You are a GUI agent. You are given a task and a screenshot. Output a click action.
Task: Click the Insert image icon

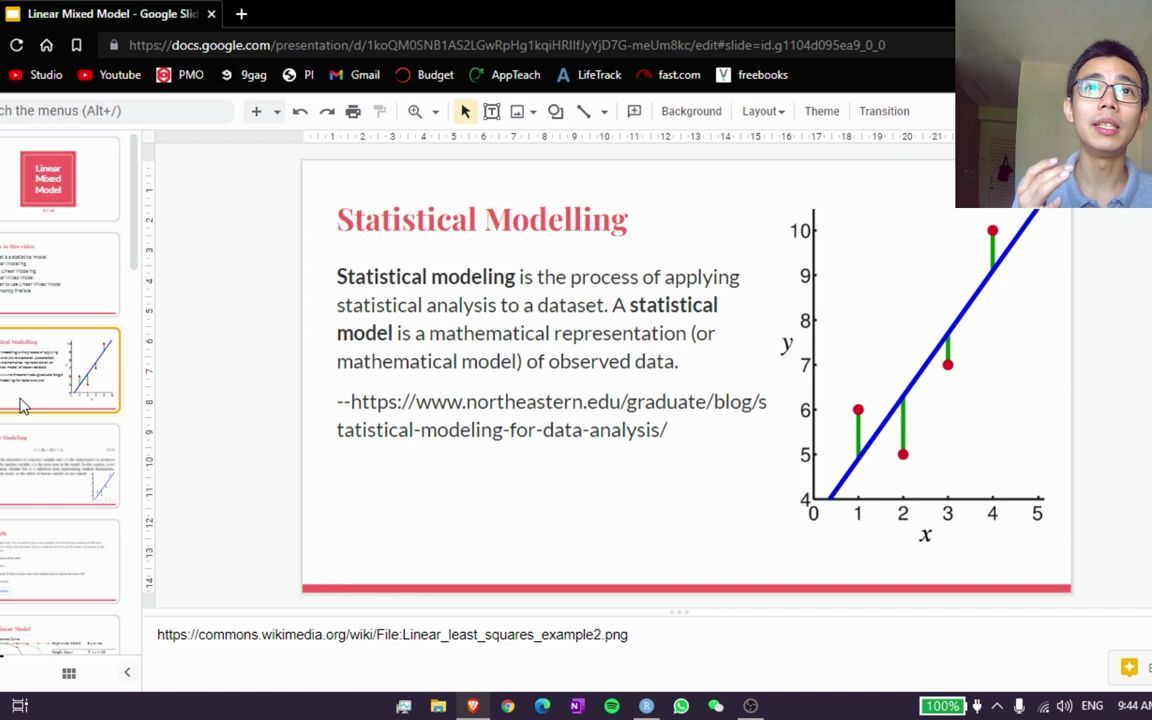pyautogui.click(x=517, y=111)
